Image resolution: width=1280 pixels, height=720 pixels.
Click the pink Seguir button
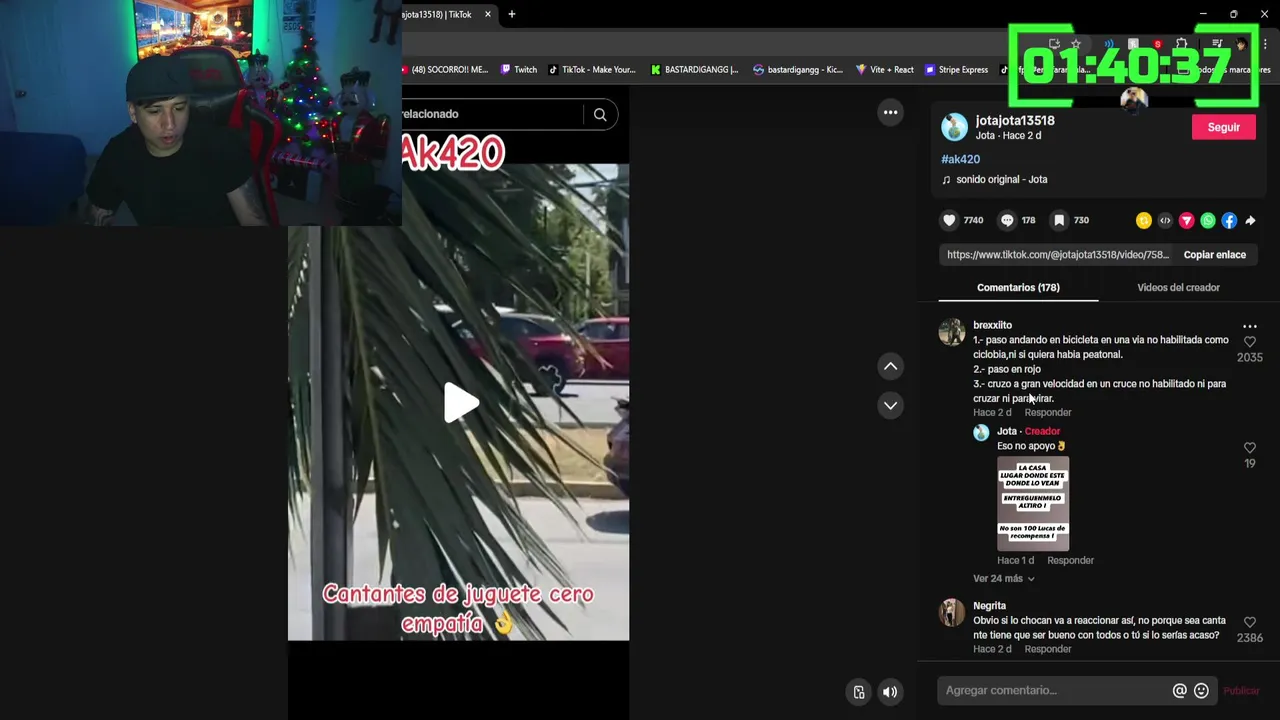(x=1224, y=127)
